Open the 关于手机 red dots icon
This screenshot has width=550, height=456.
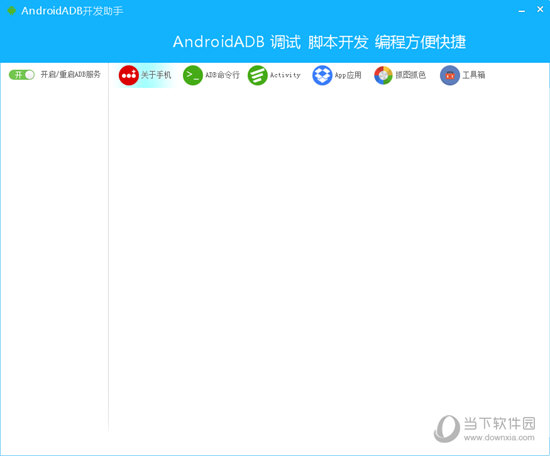pos(129,75)
